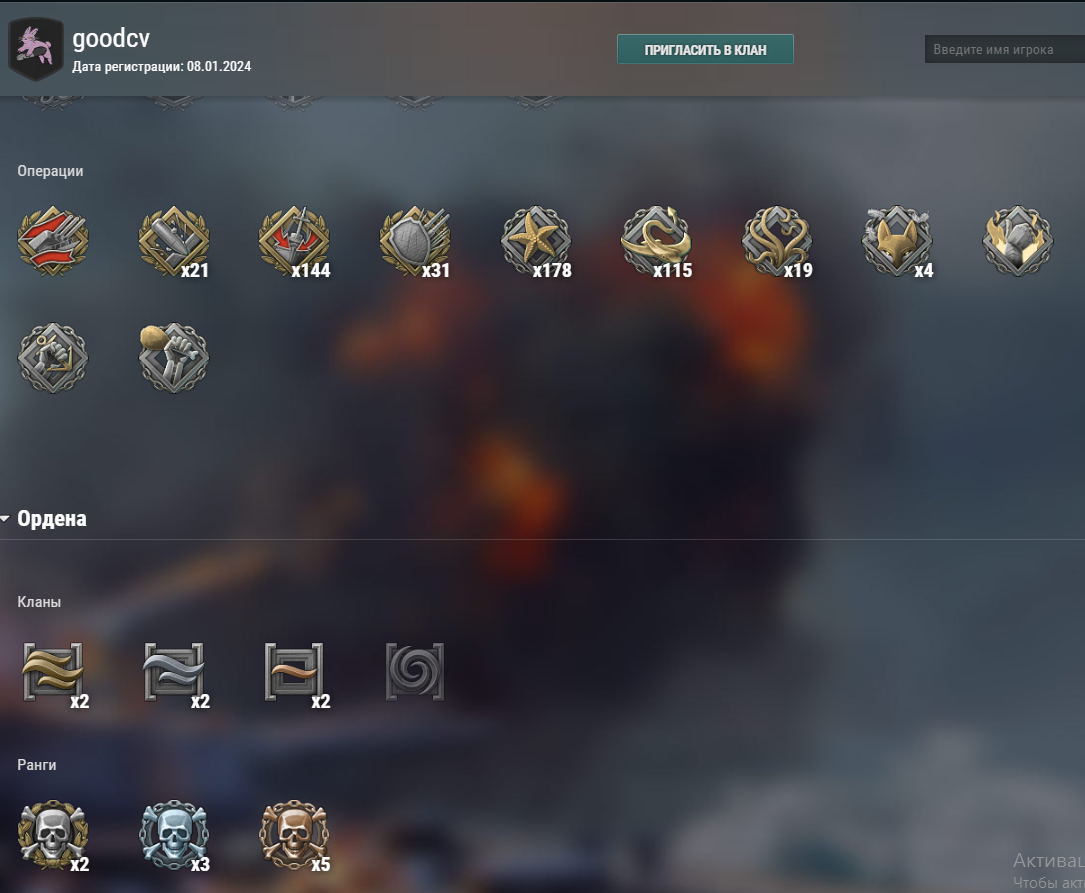Focus the Введите имя игрока search field

tap(1005, 49)
